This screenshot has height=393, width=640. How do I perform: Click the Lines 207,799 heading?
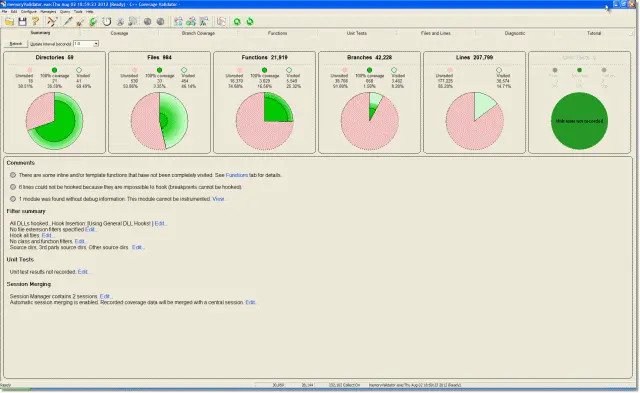474,58
